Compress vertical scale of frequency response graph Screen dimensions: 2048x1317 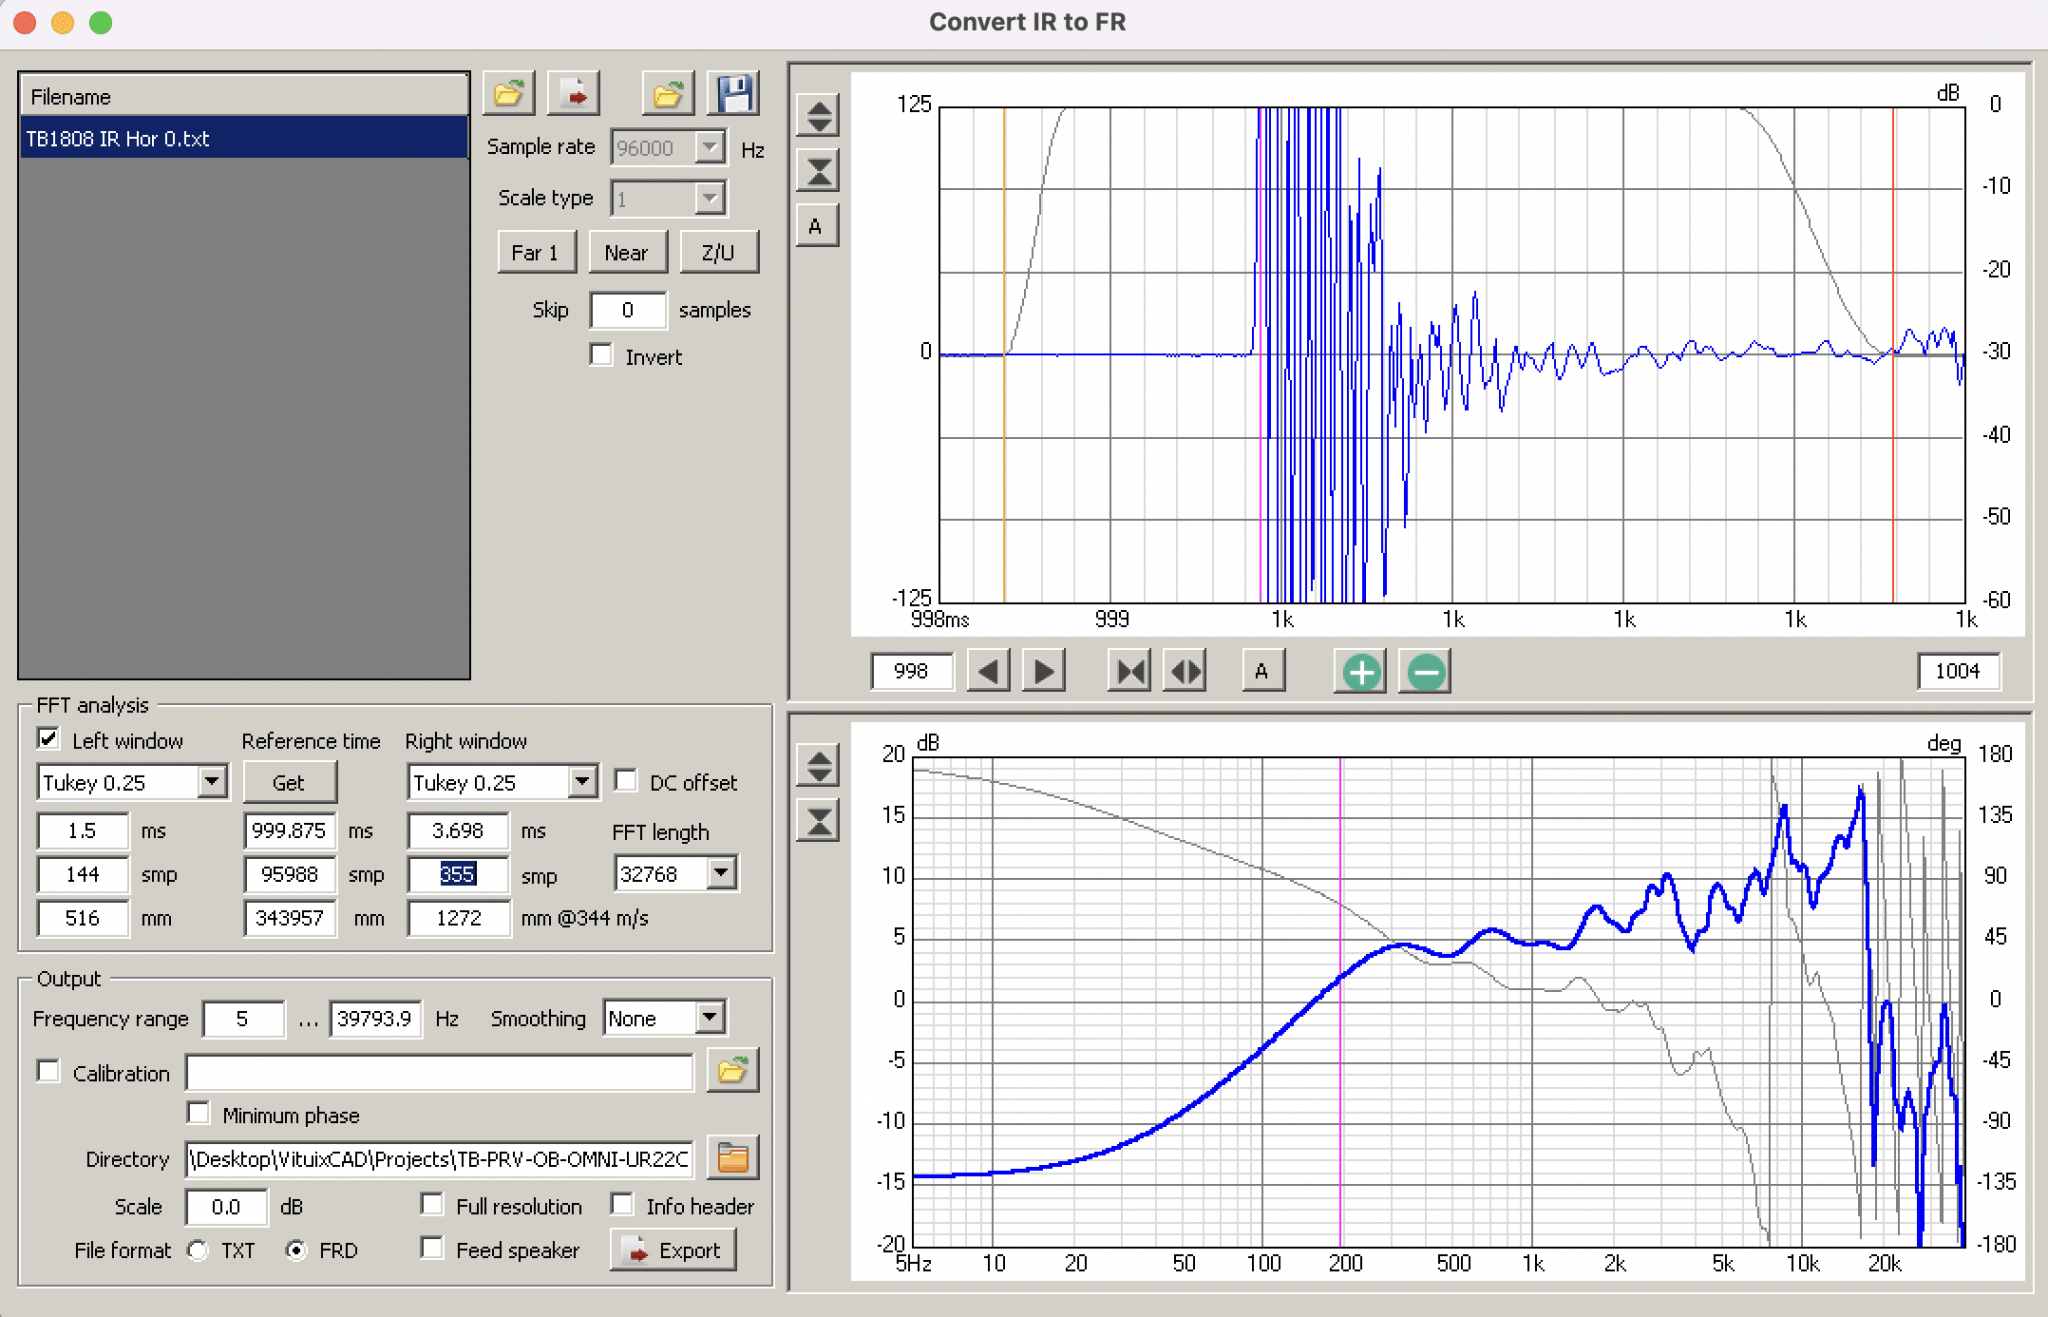click(x=818, y=822)
